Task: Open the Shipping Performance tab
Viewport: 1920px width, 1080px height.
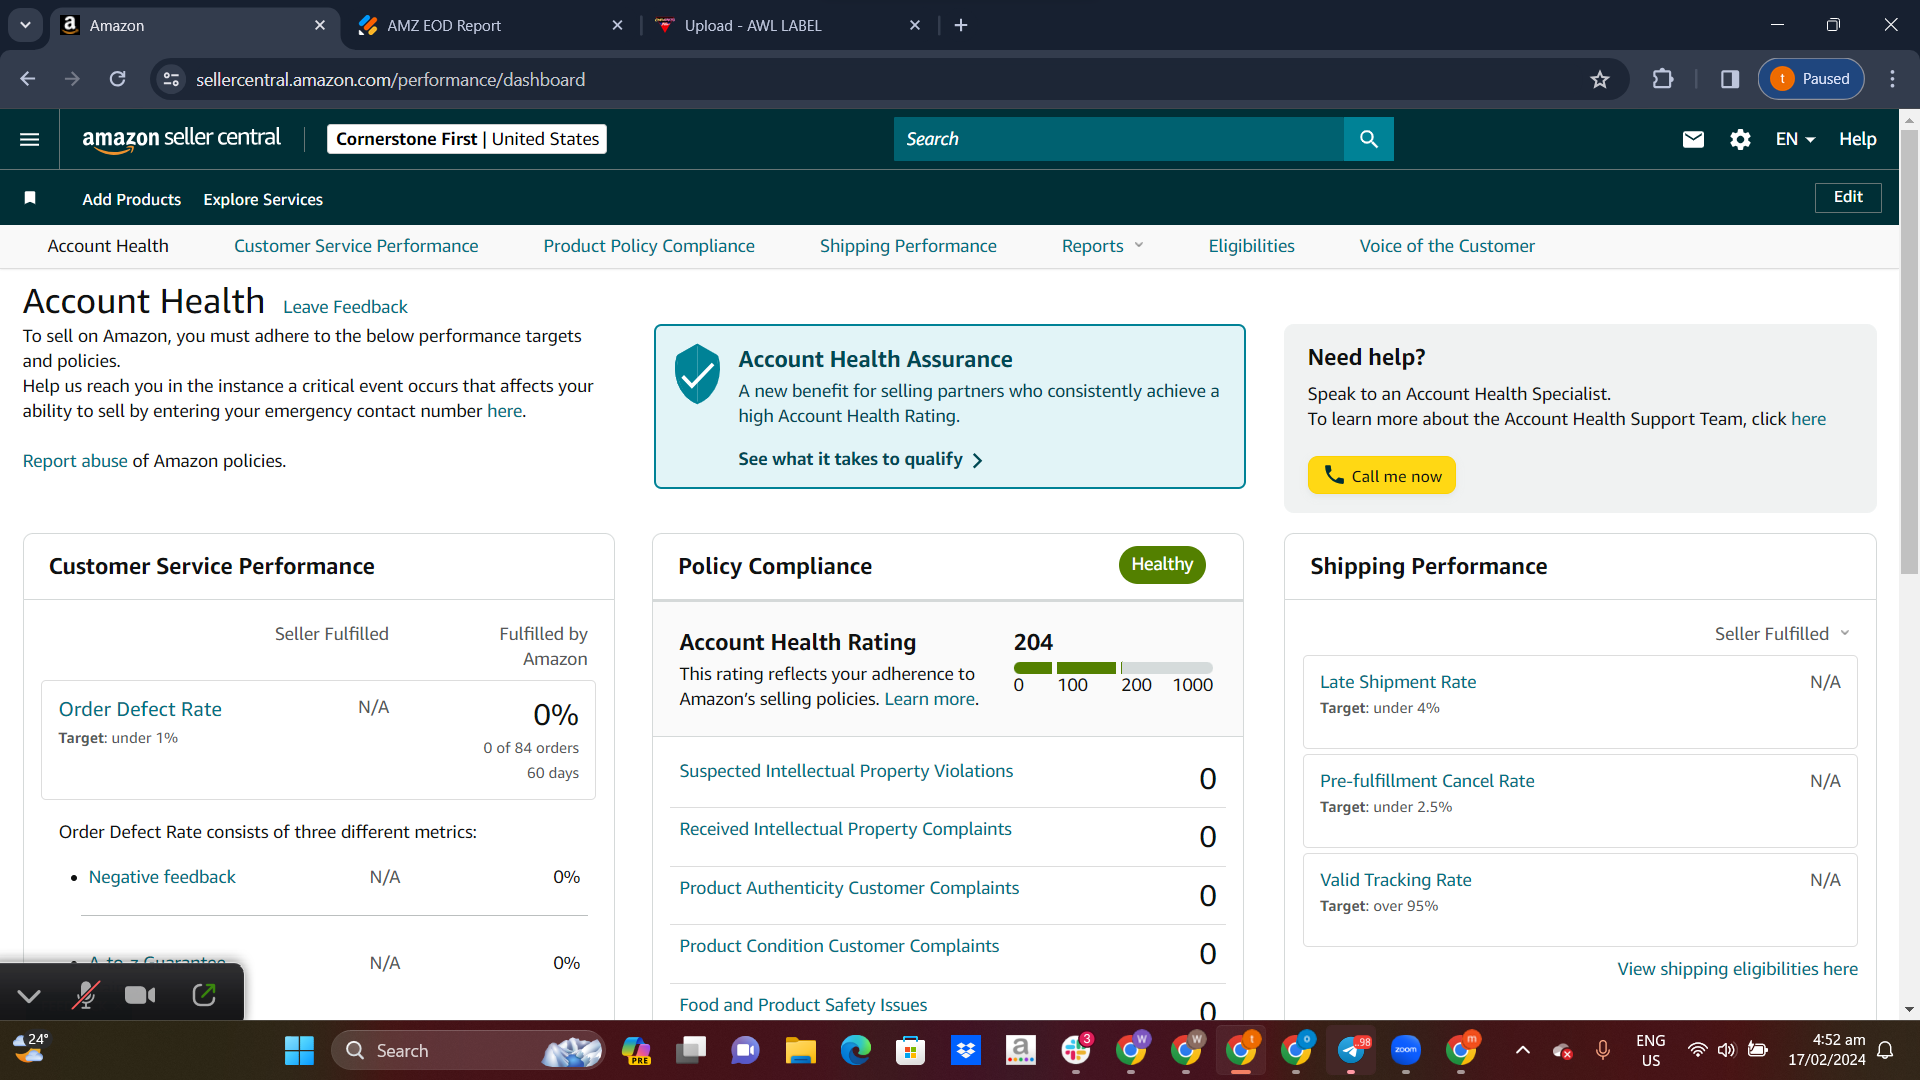Action: pos(908,246)
